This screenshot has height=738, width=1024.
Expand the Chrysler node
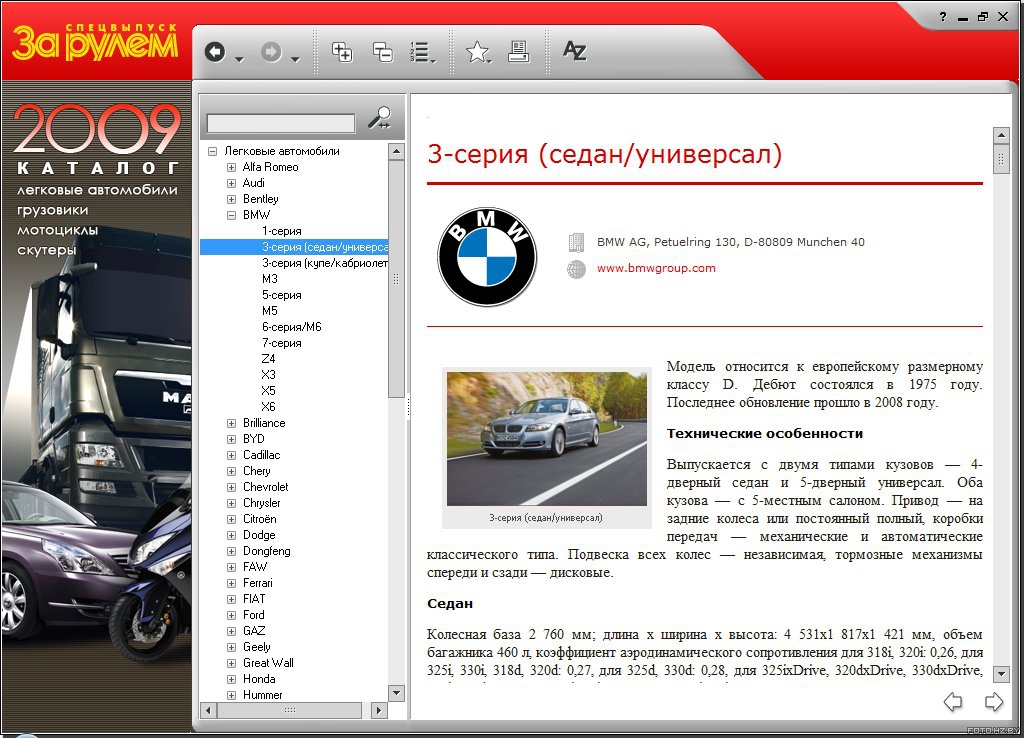pyautogui.click(x=231, y=504)
